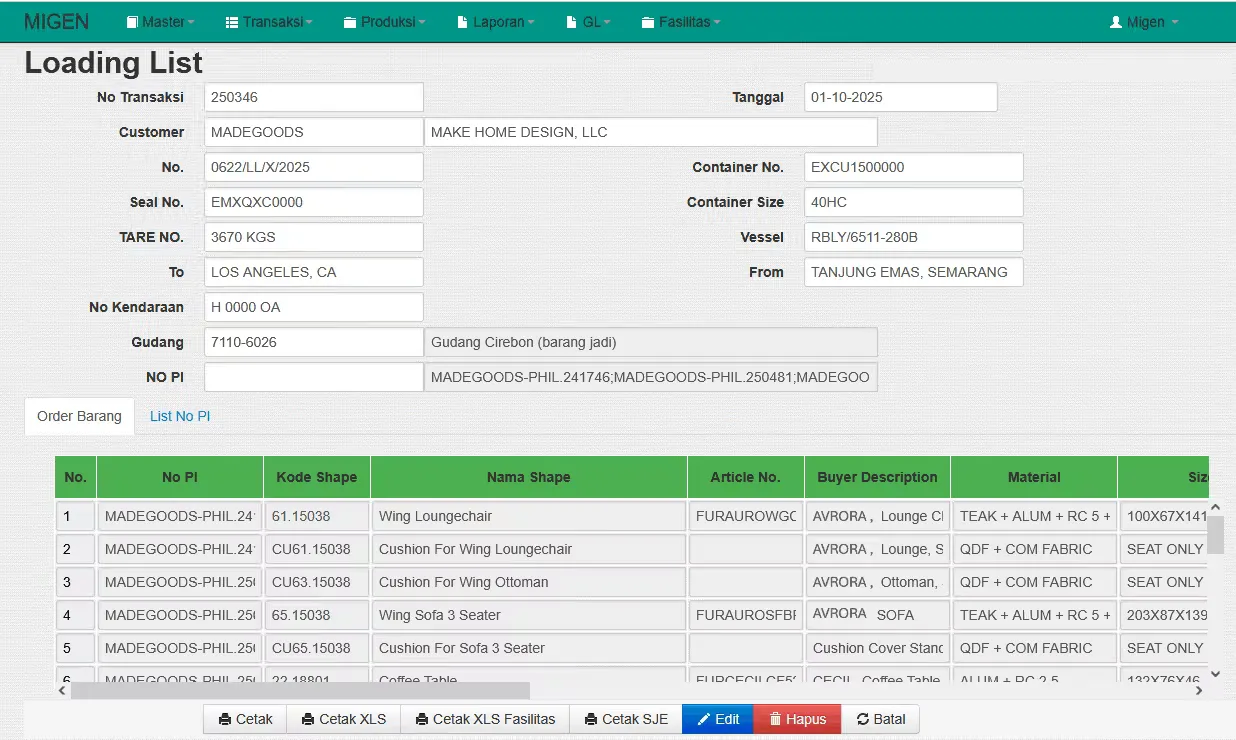This screenshot has width=1236, height=740.
Task: Click the Seal No. input field
Action: pyautogui.click(x=314, y=202)
